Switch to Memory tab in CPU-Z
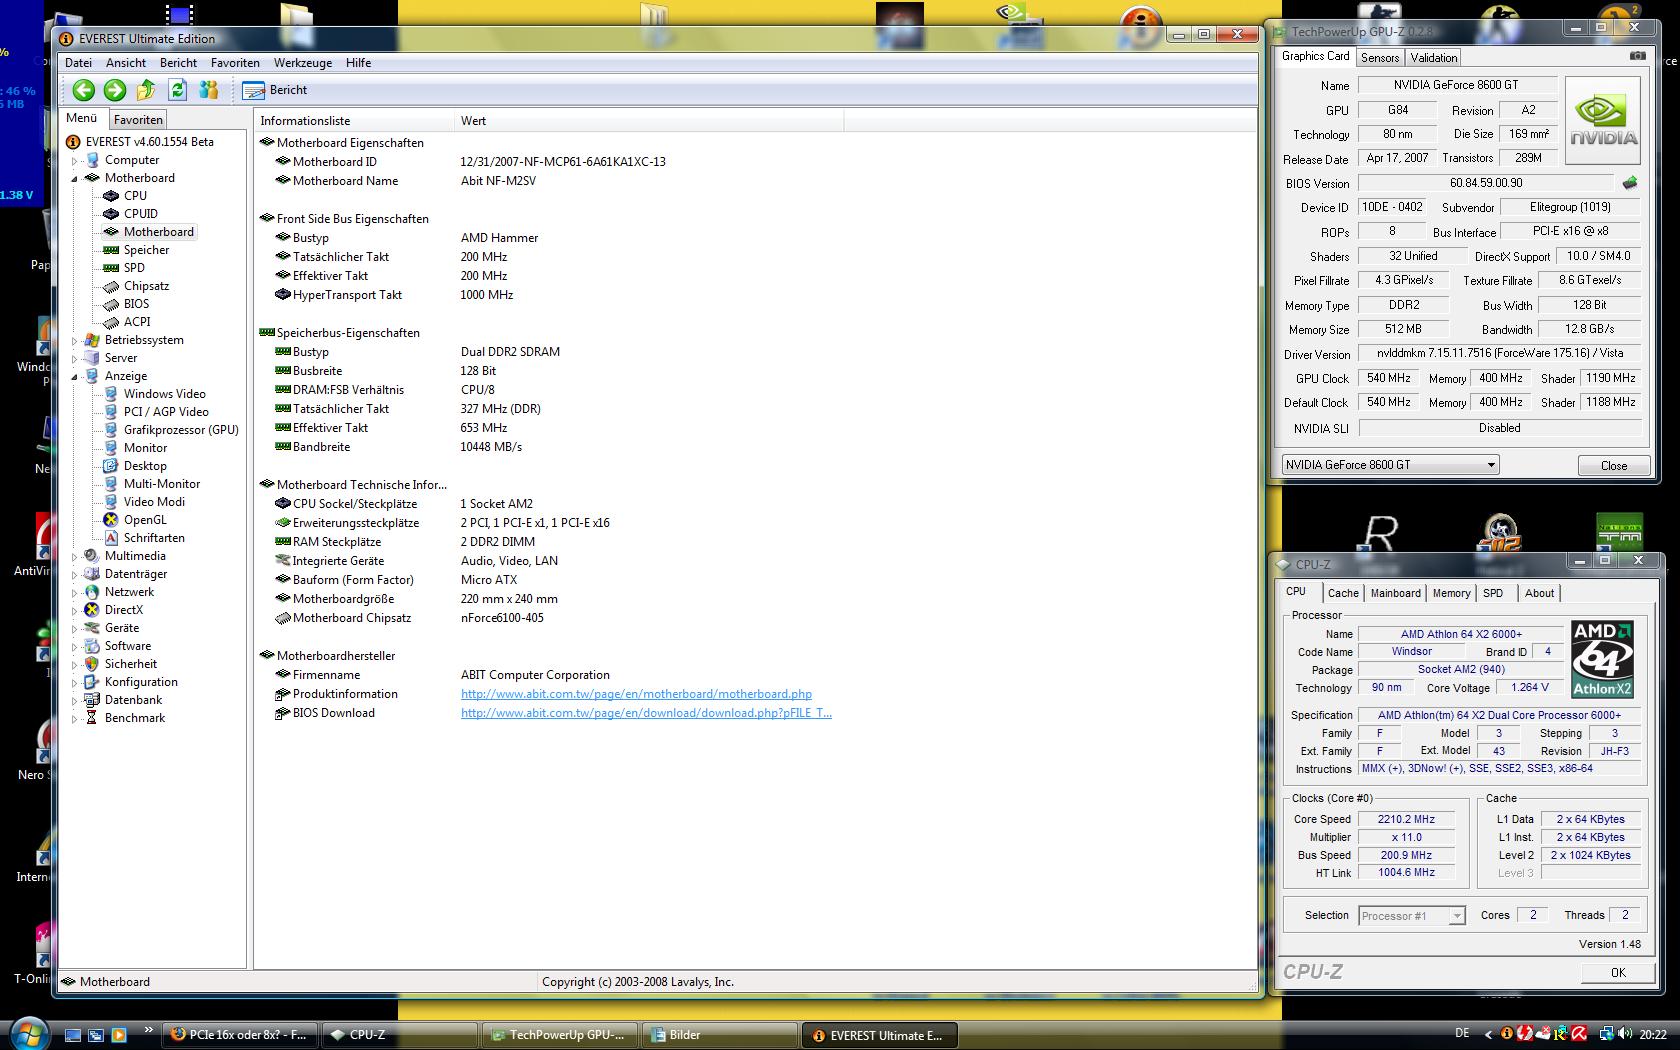The image size is (1680, 1050). (1451, 593)
